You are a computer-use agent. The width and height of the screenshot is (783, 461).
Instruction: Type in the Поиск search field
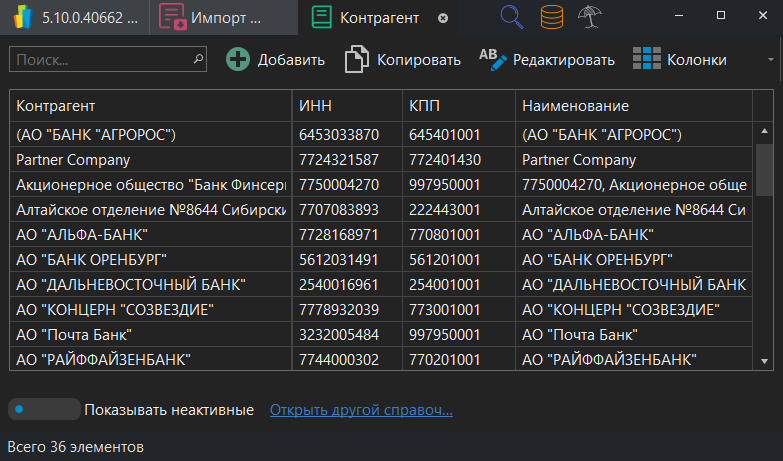click(x=98, y=60)
